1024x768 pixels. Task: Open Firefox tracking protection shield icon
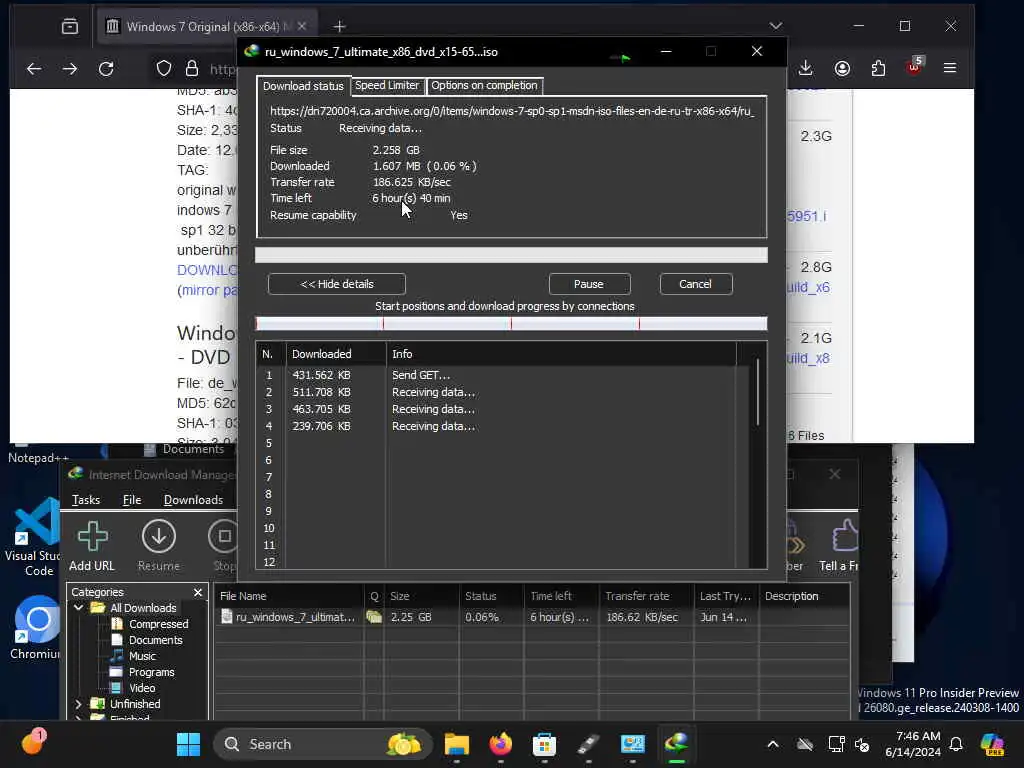164,68
